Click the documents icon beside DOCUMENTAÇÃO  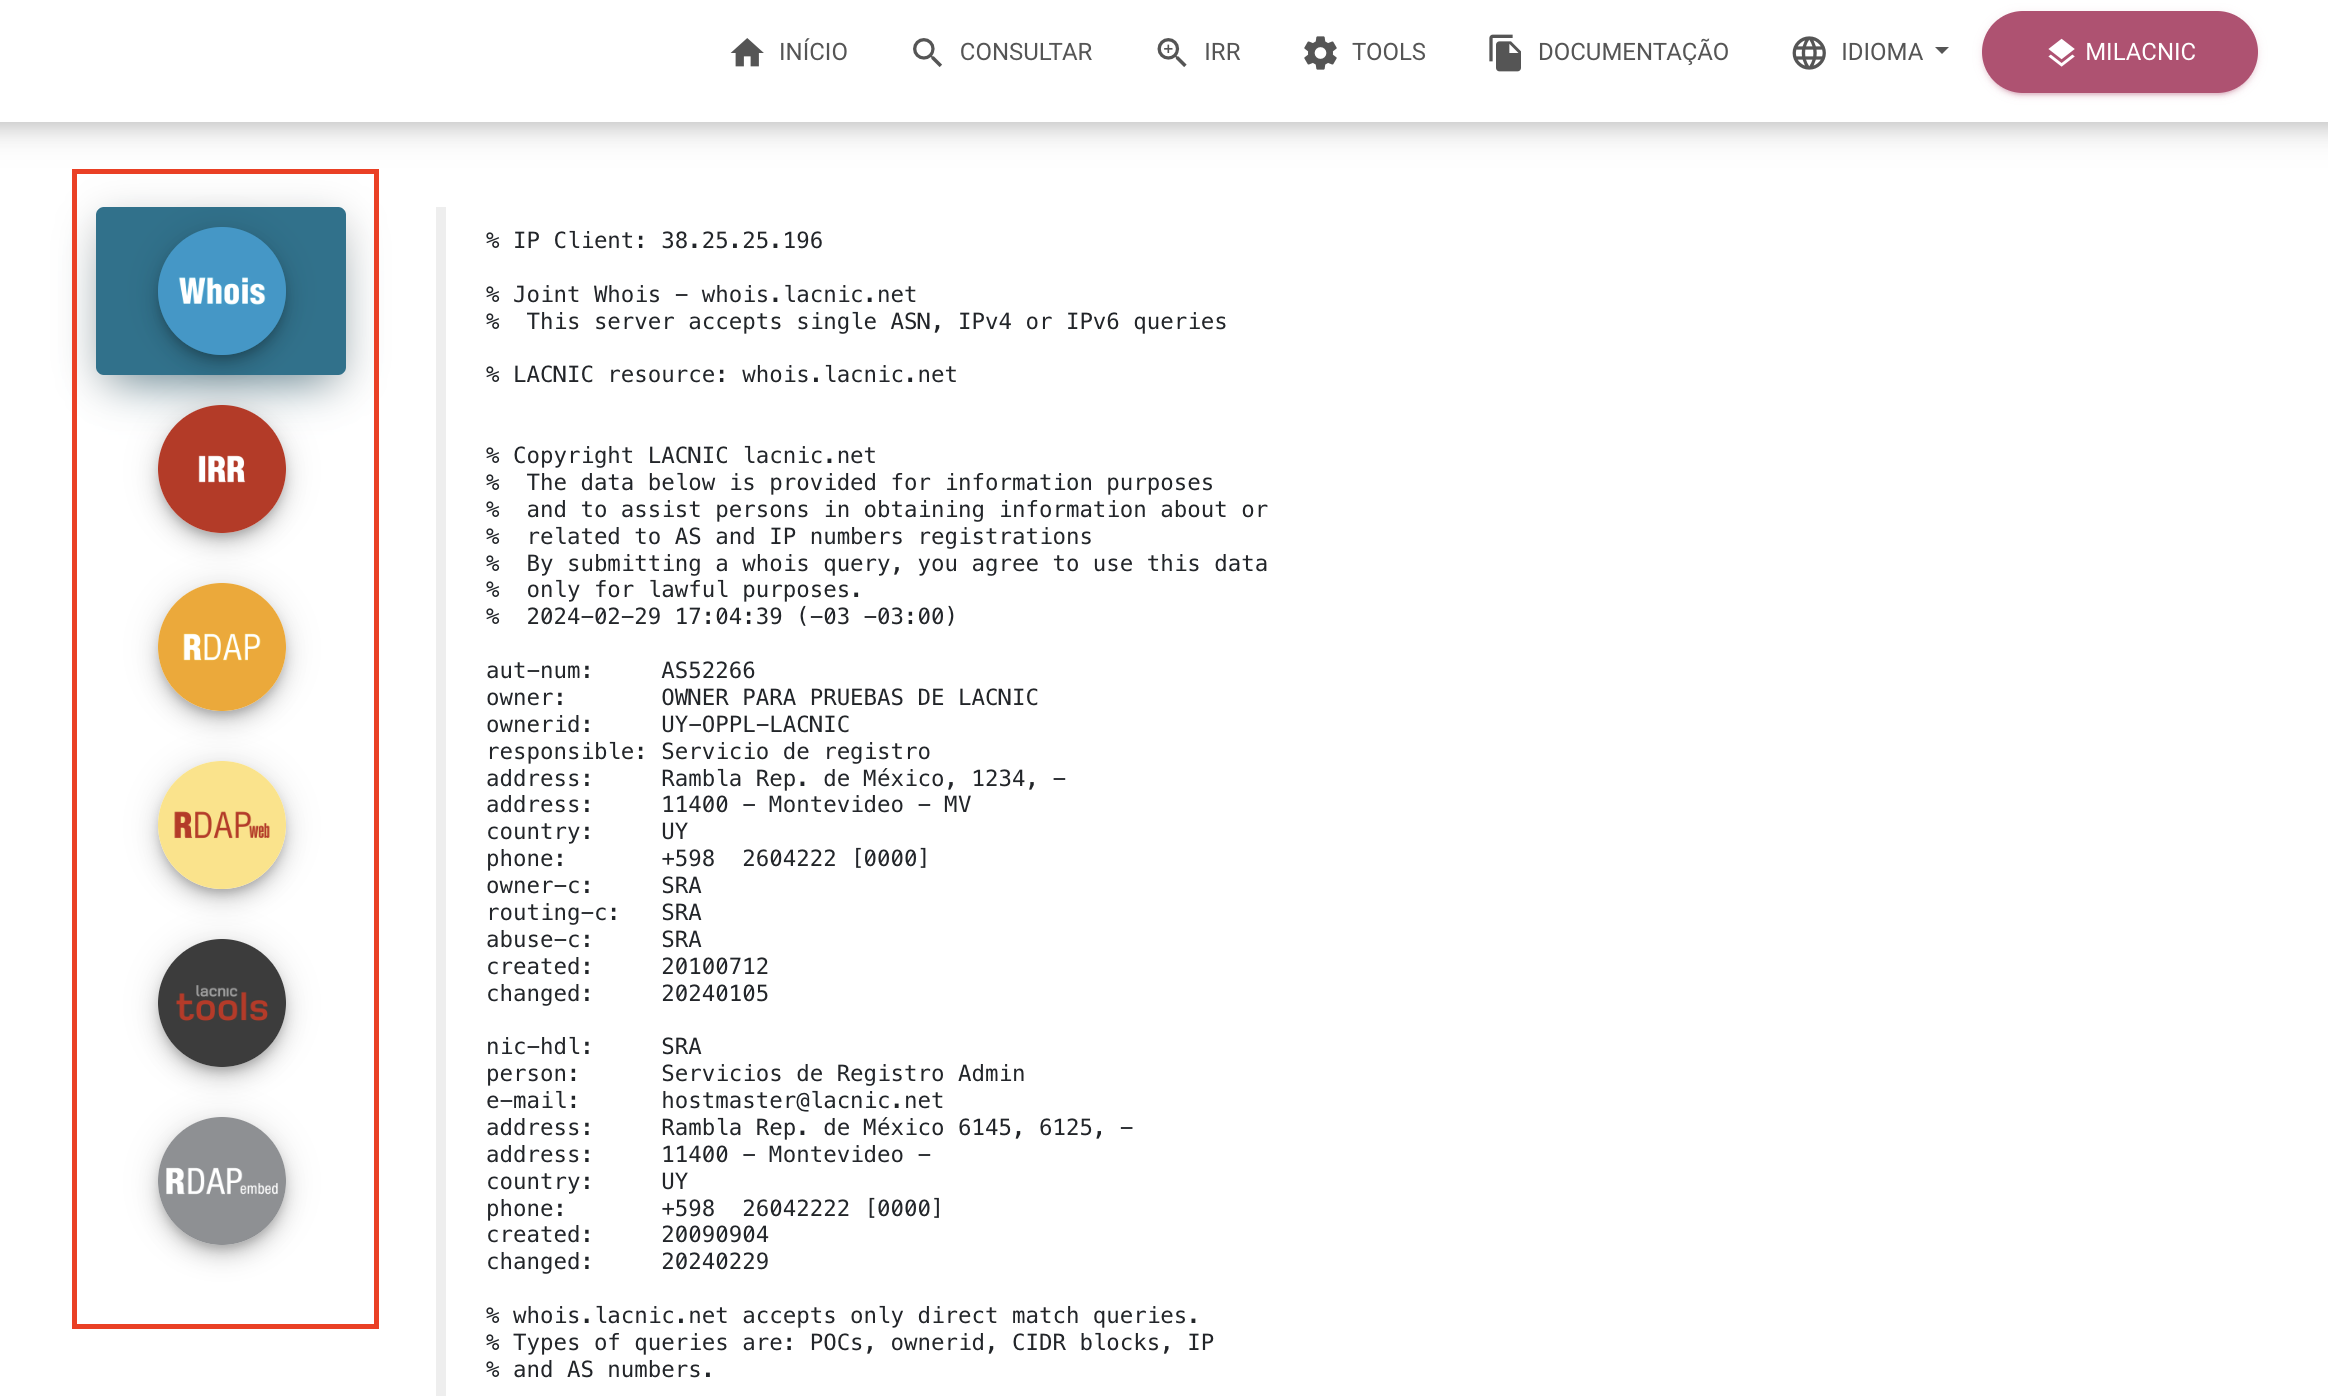[x=1504, y=52]
